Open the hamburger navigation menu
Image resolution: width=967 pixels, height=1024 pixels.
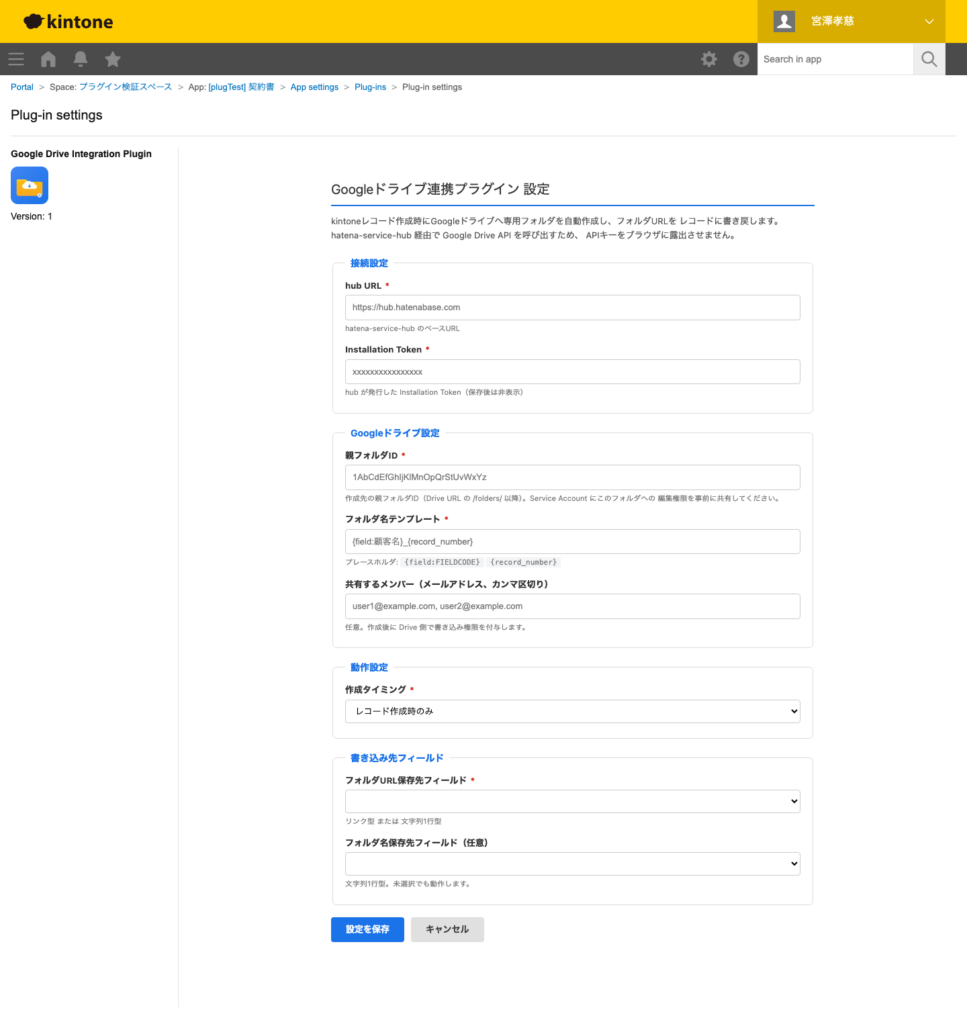(16, 59)
